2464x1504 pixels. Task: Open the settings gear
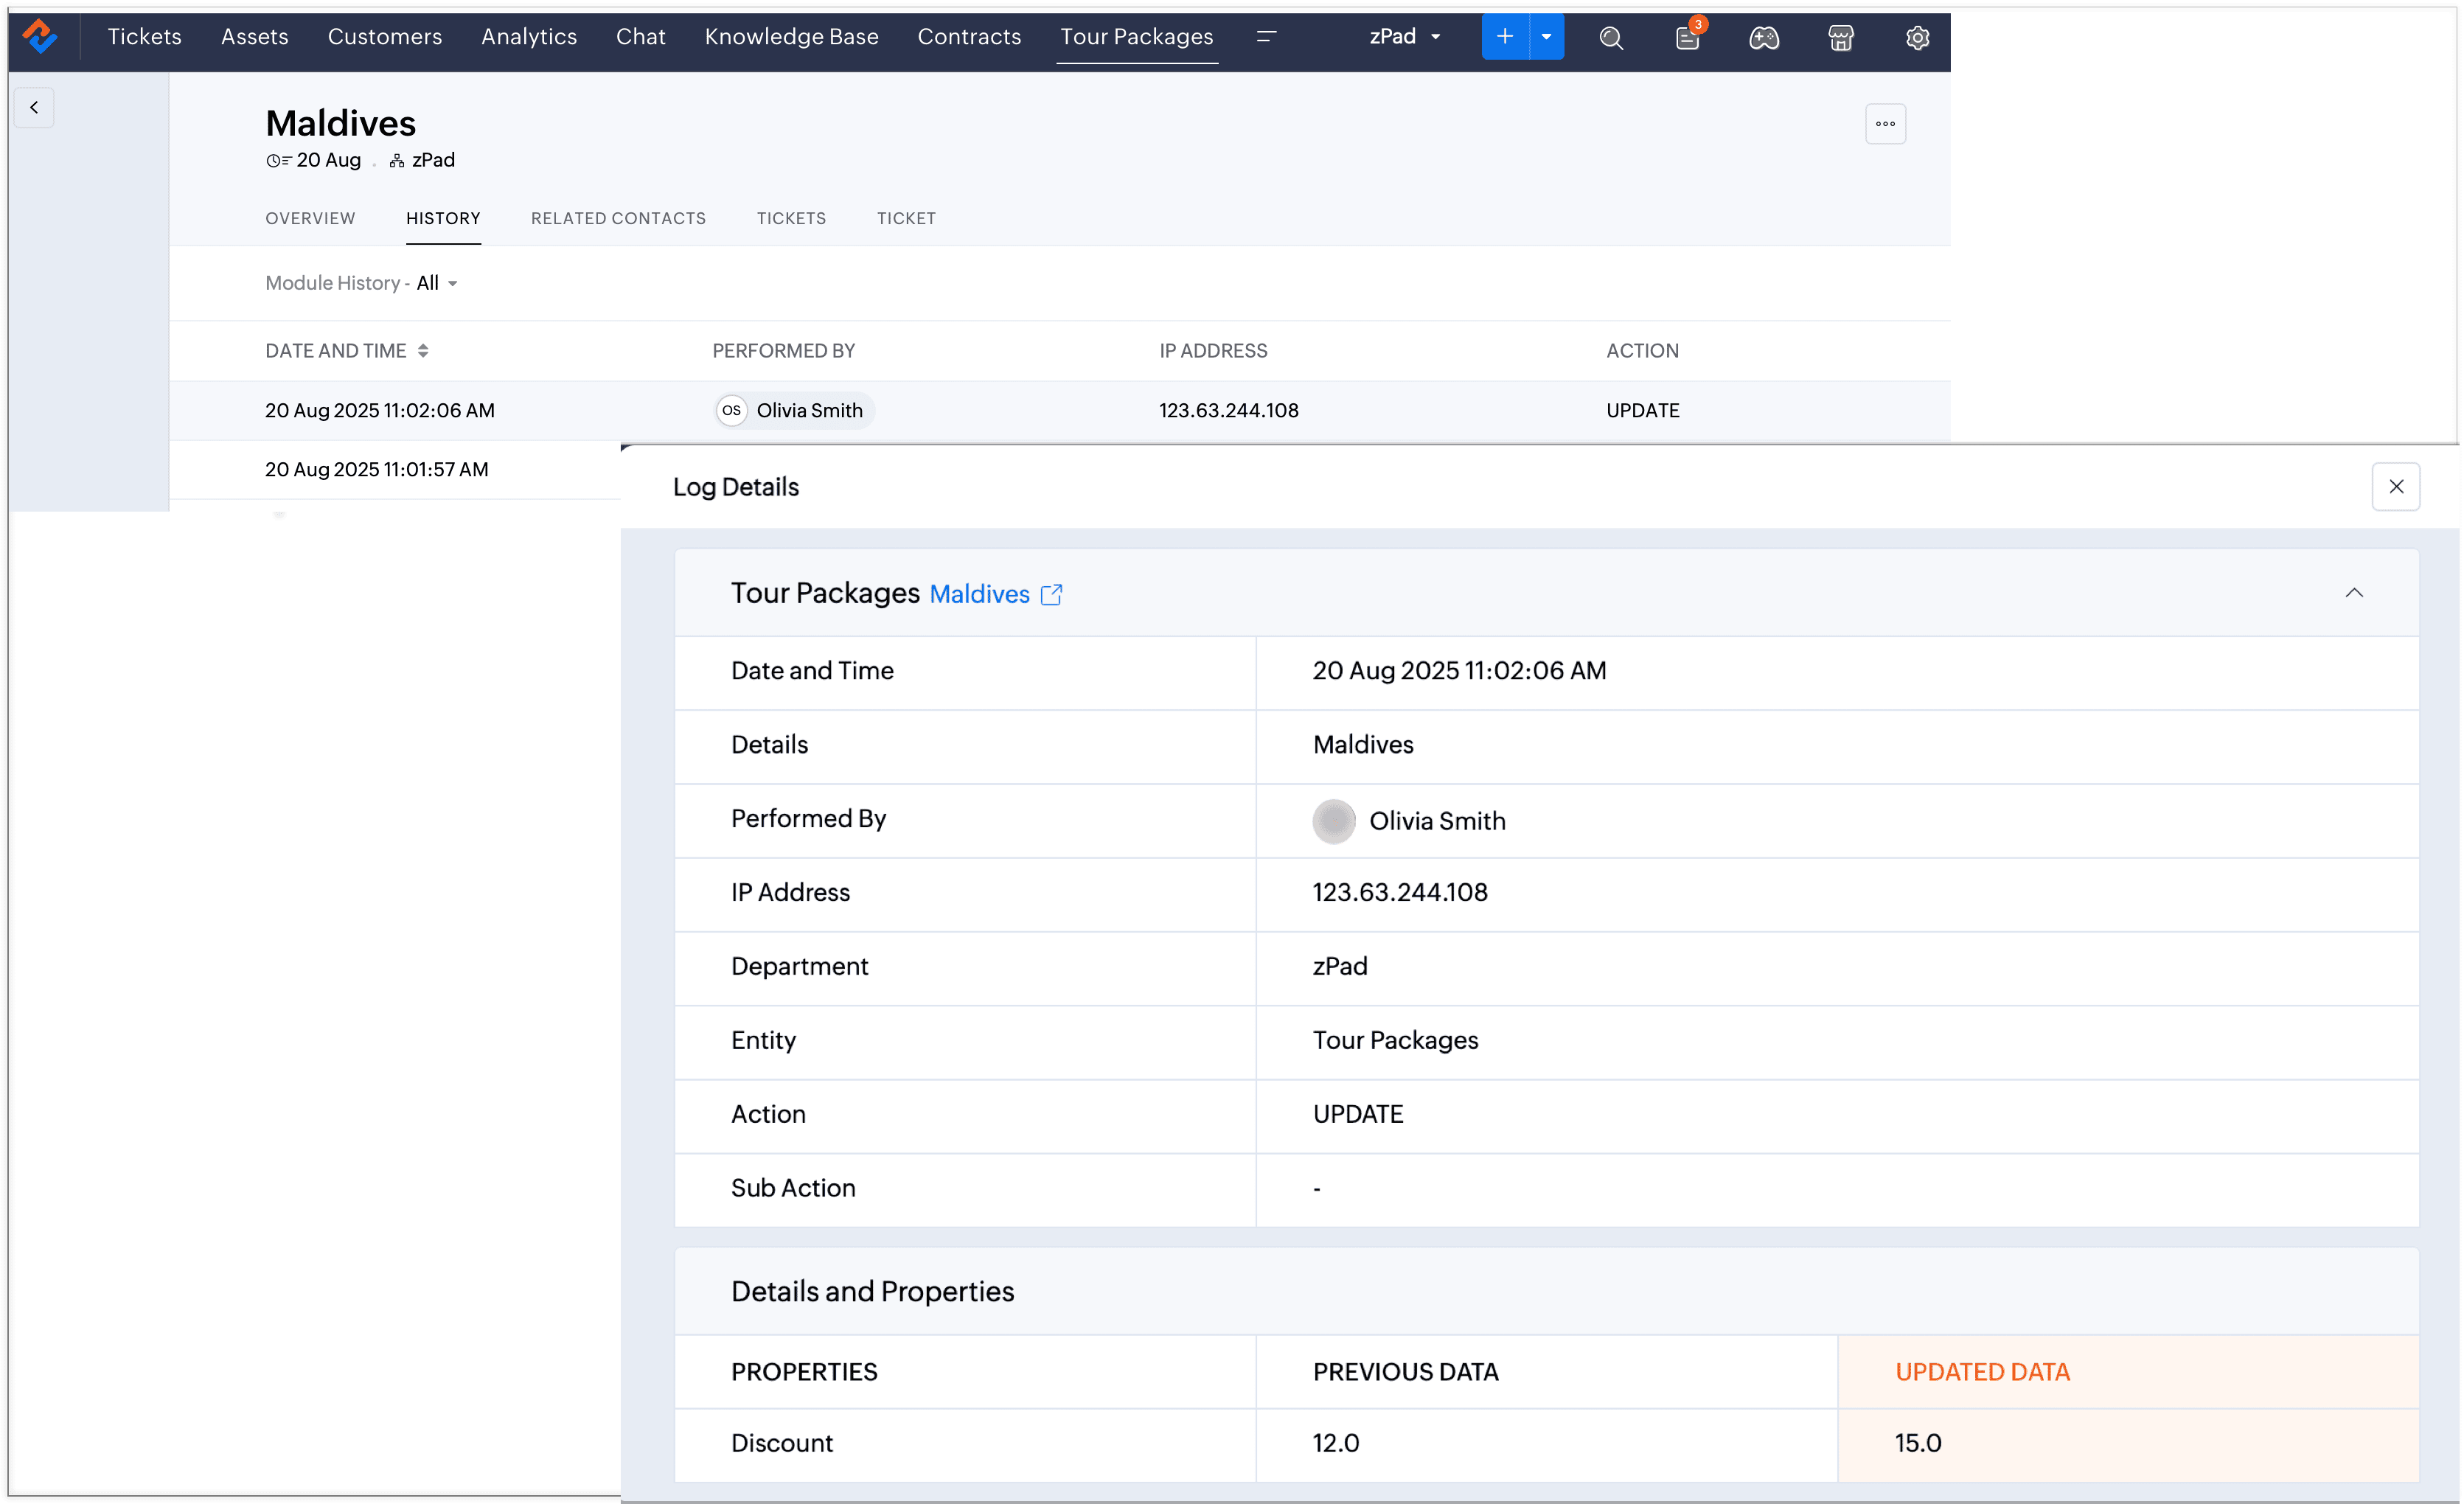click(1917, 38)
